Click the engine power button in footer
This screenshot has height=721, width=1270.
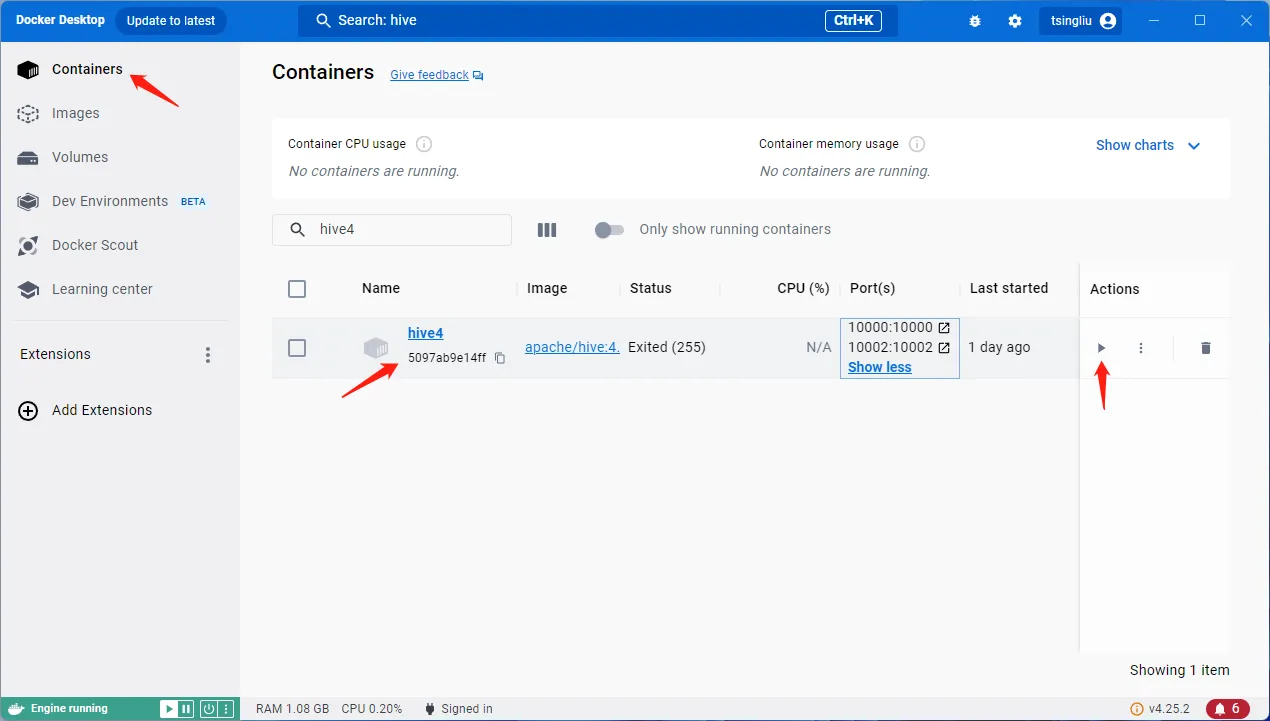[x=209, y=709]
